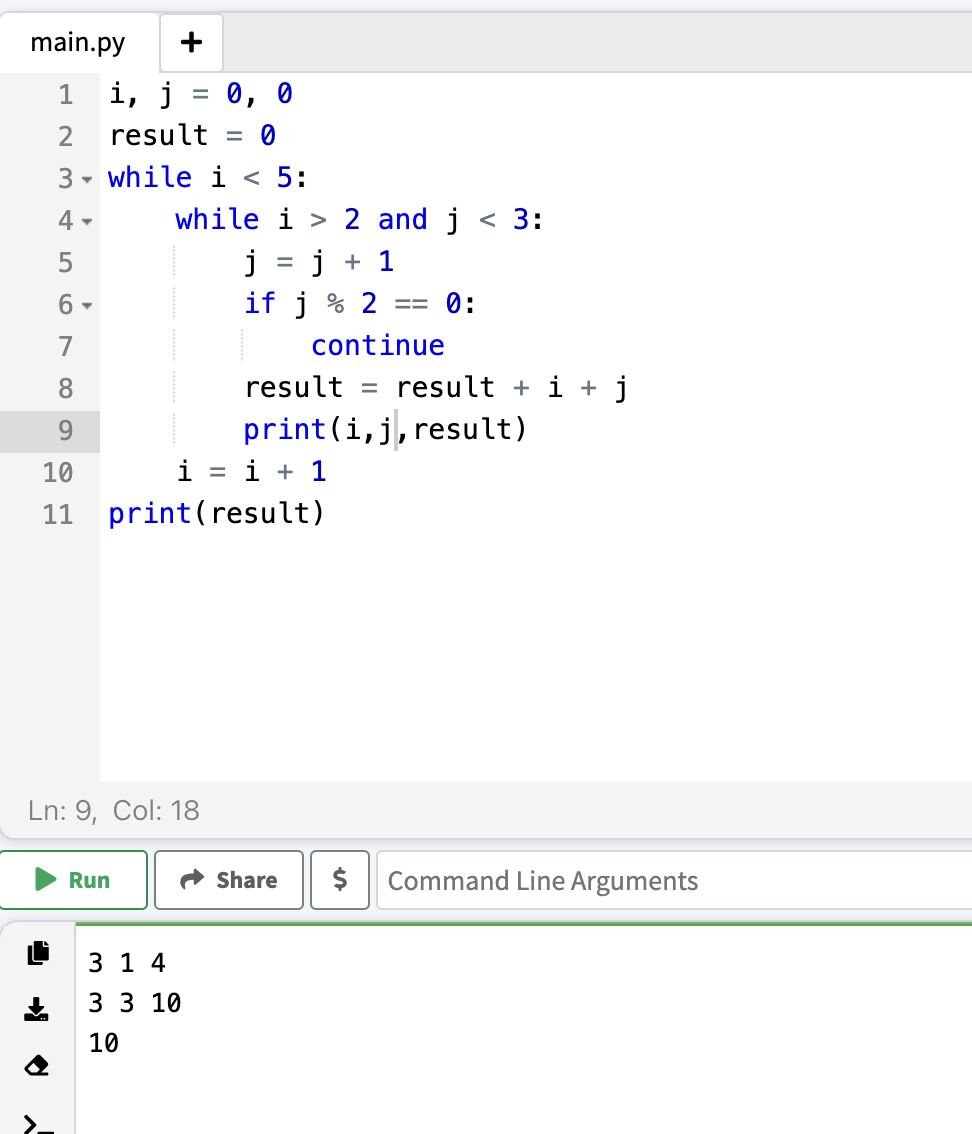
Task: Click the Share button
Action: tap(229, 880)
